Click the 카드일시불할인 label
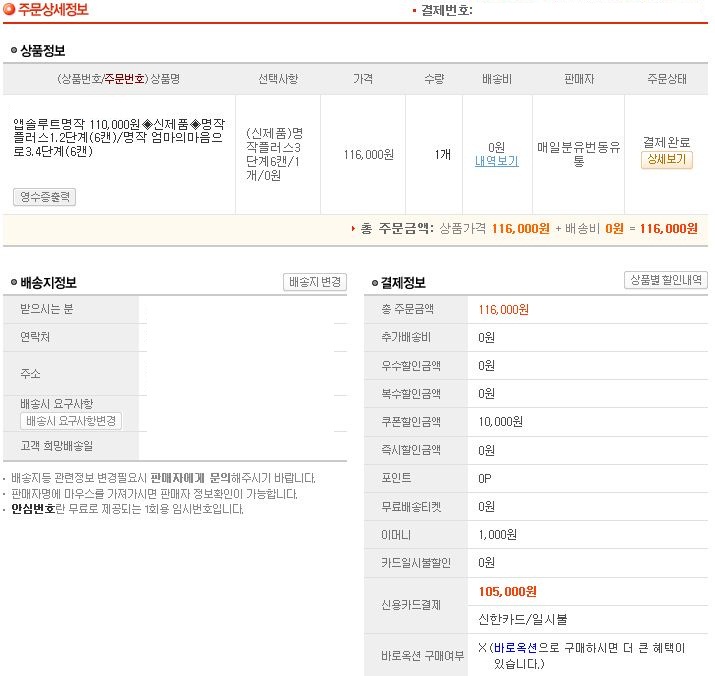 pos(416,563)
